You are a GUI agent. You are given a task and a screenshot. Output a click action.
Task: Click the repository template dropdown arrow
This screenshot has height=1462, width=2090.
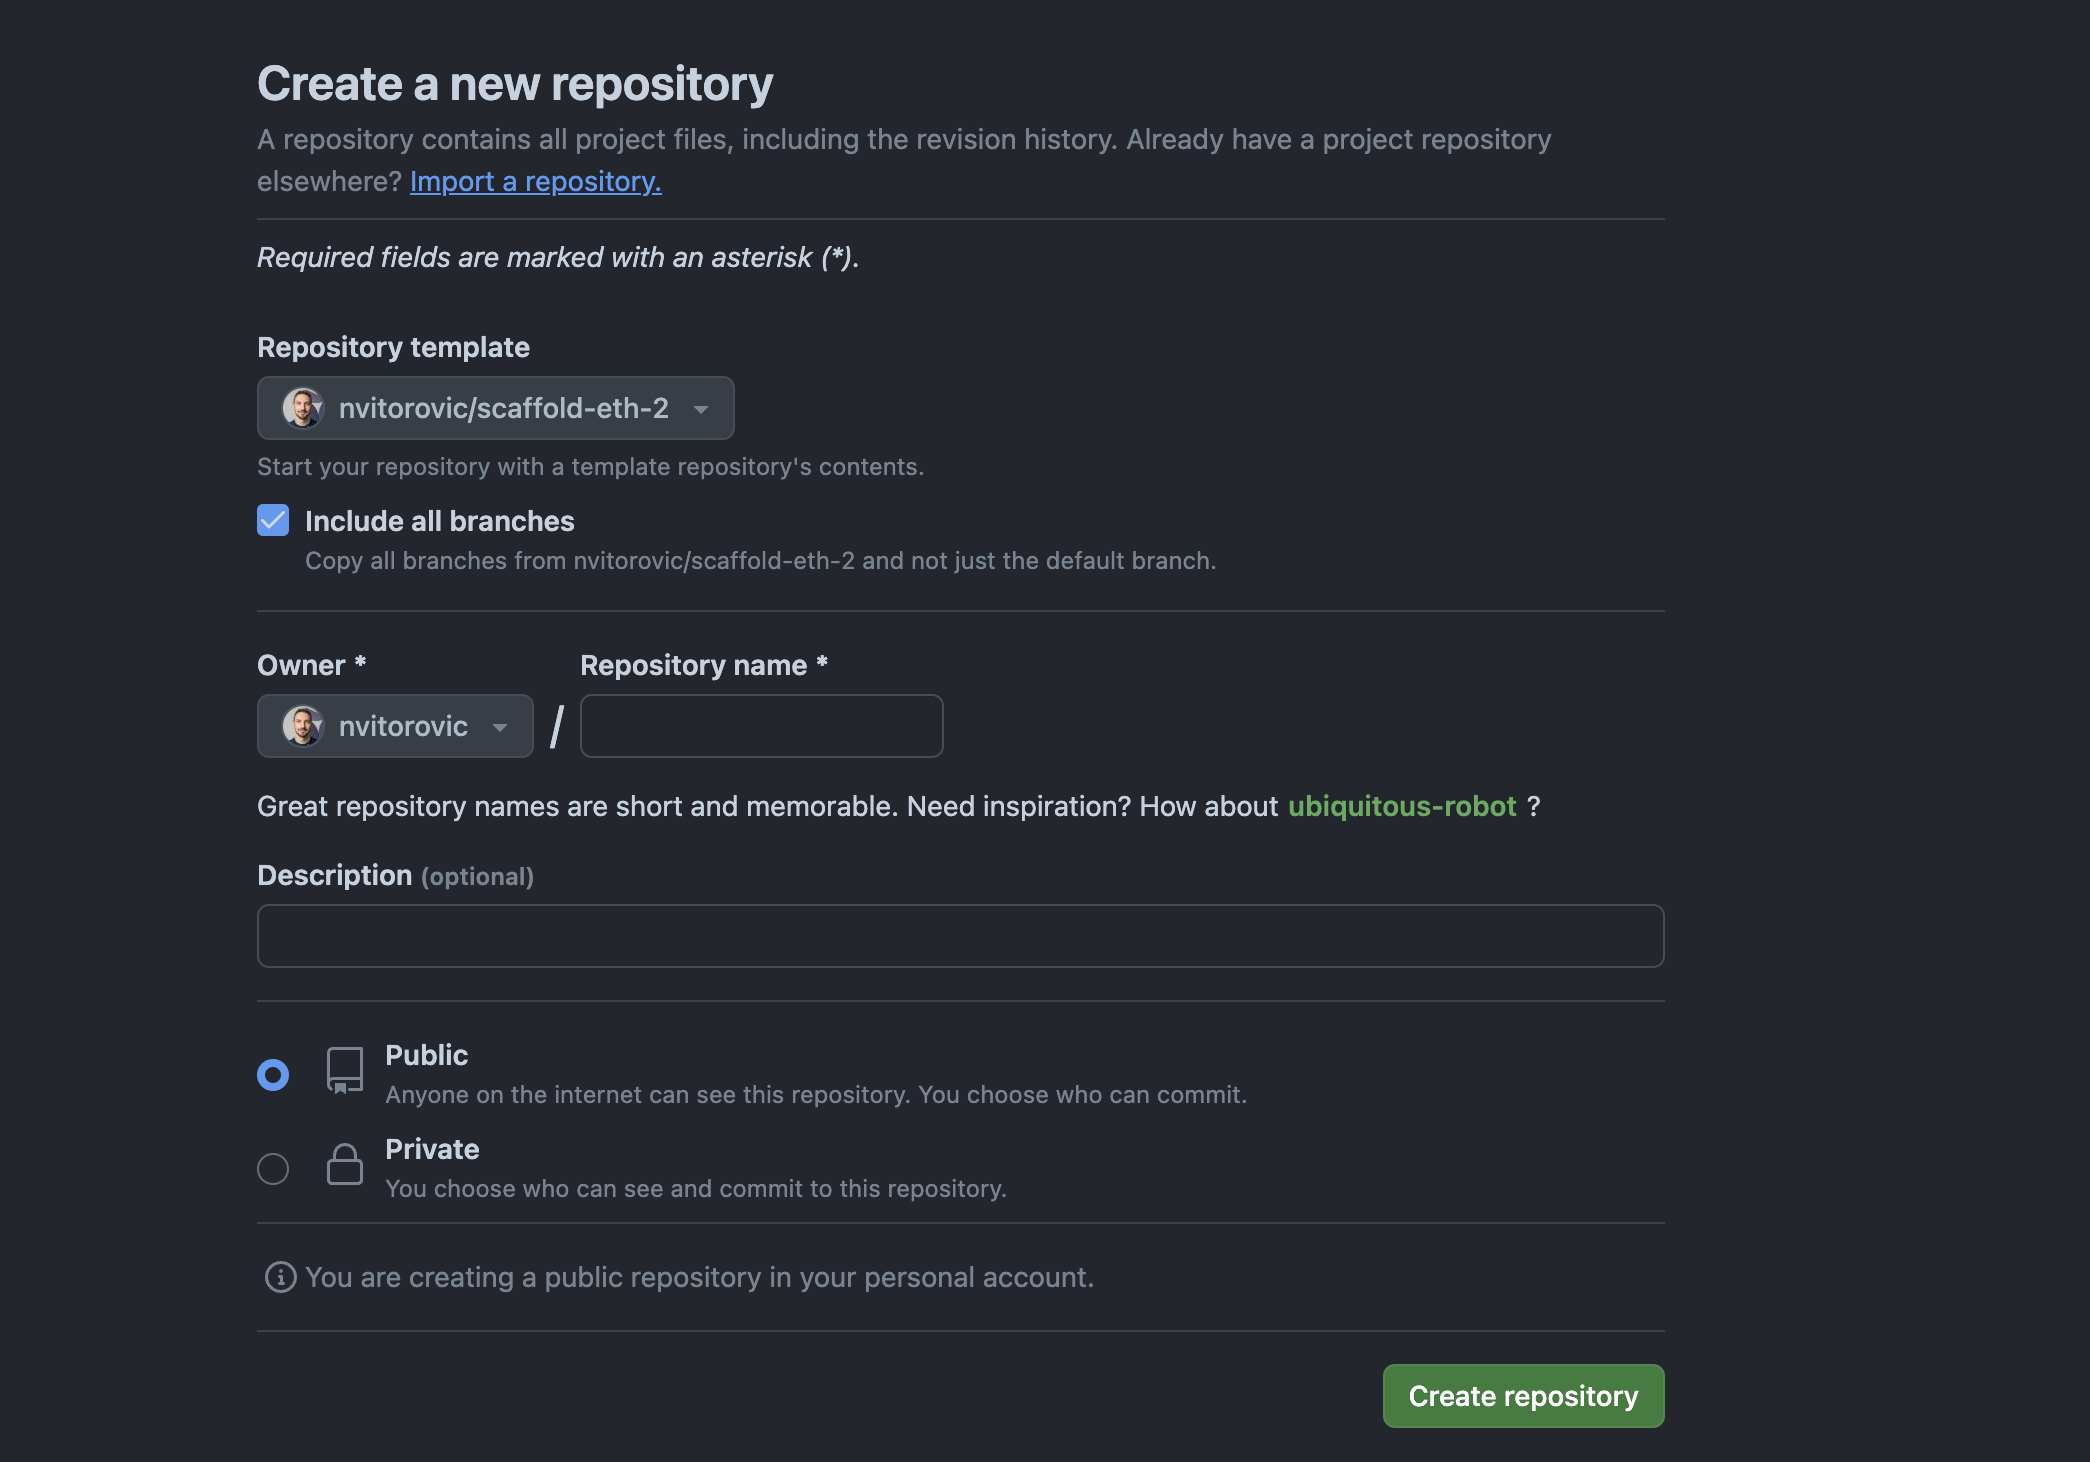(x=702, y=406)
